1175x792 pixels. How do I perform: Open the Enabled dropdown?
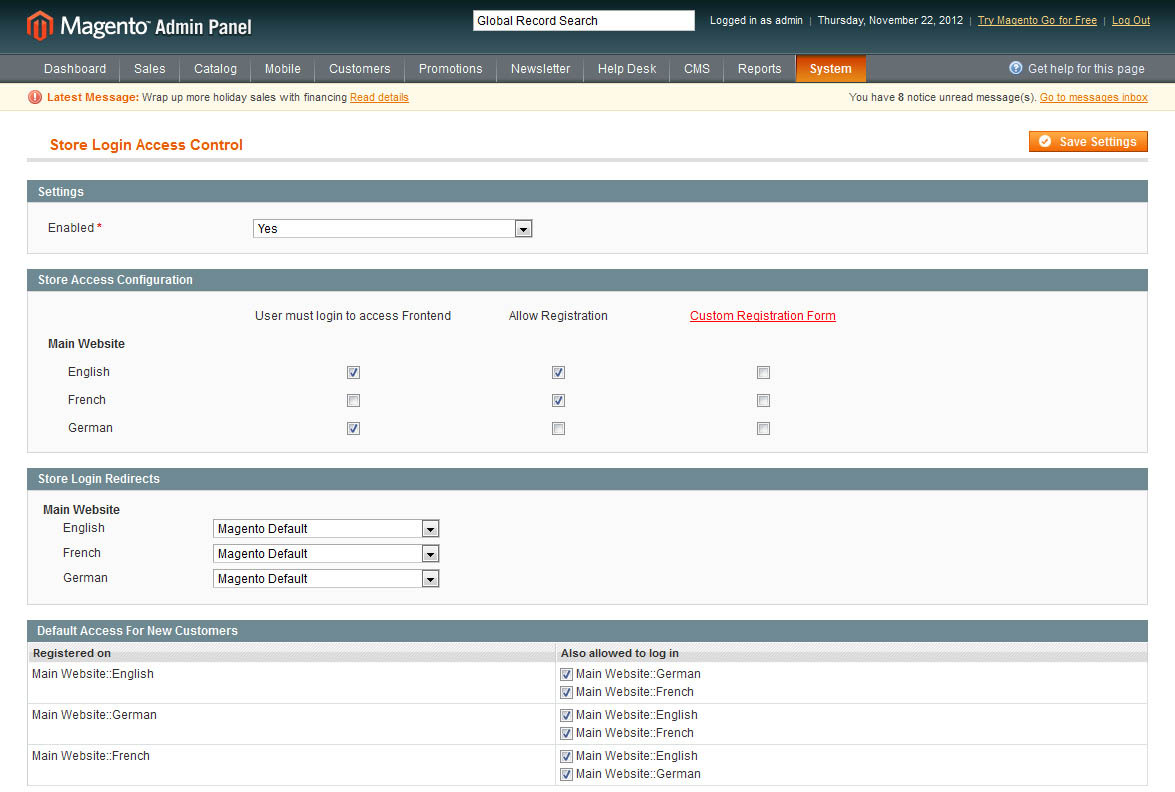pyautogui.click(x=393, y=229)
